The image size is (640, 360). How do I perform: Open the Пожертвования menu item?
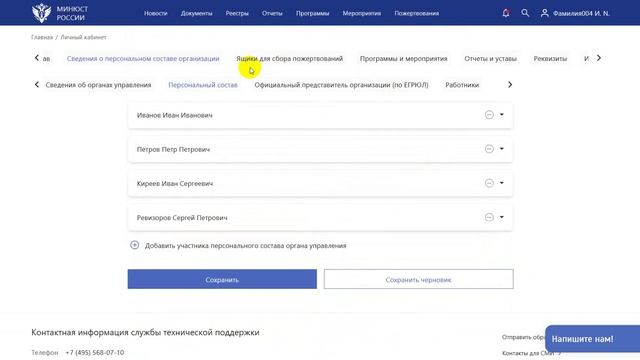416,13
